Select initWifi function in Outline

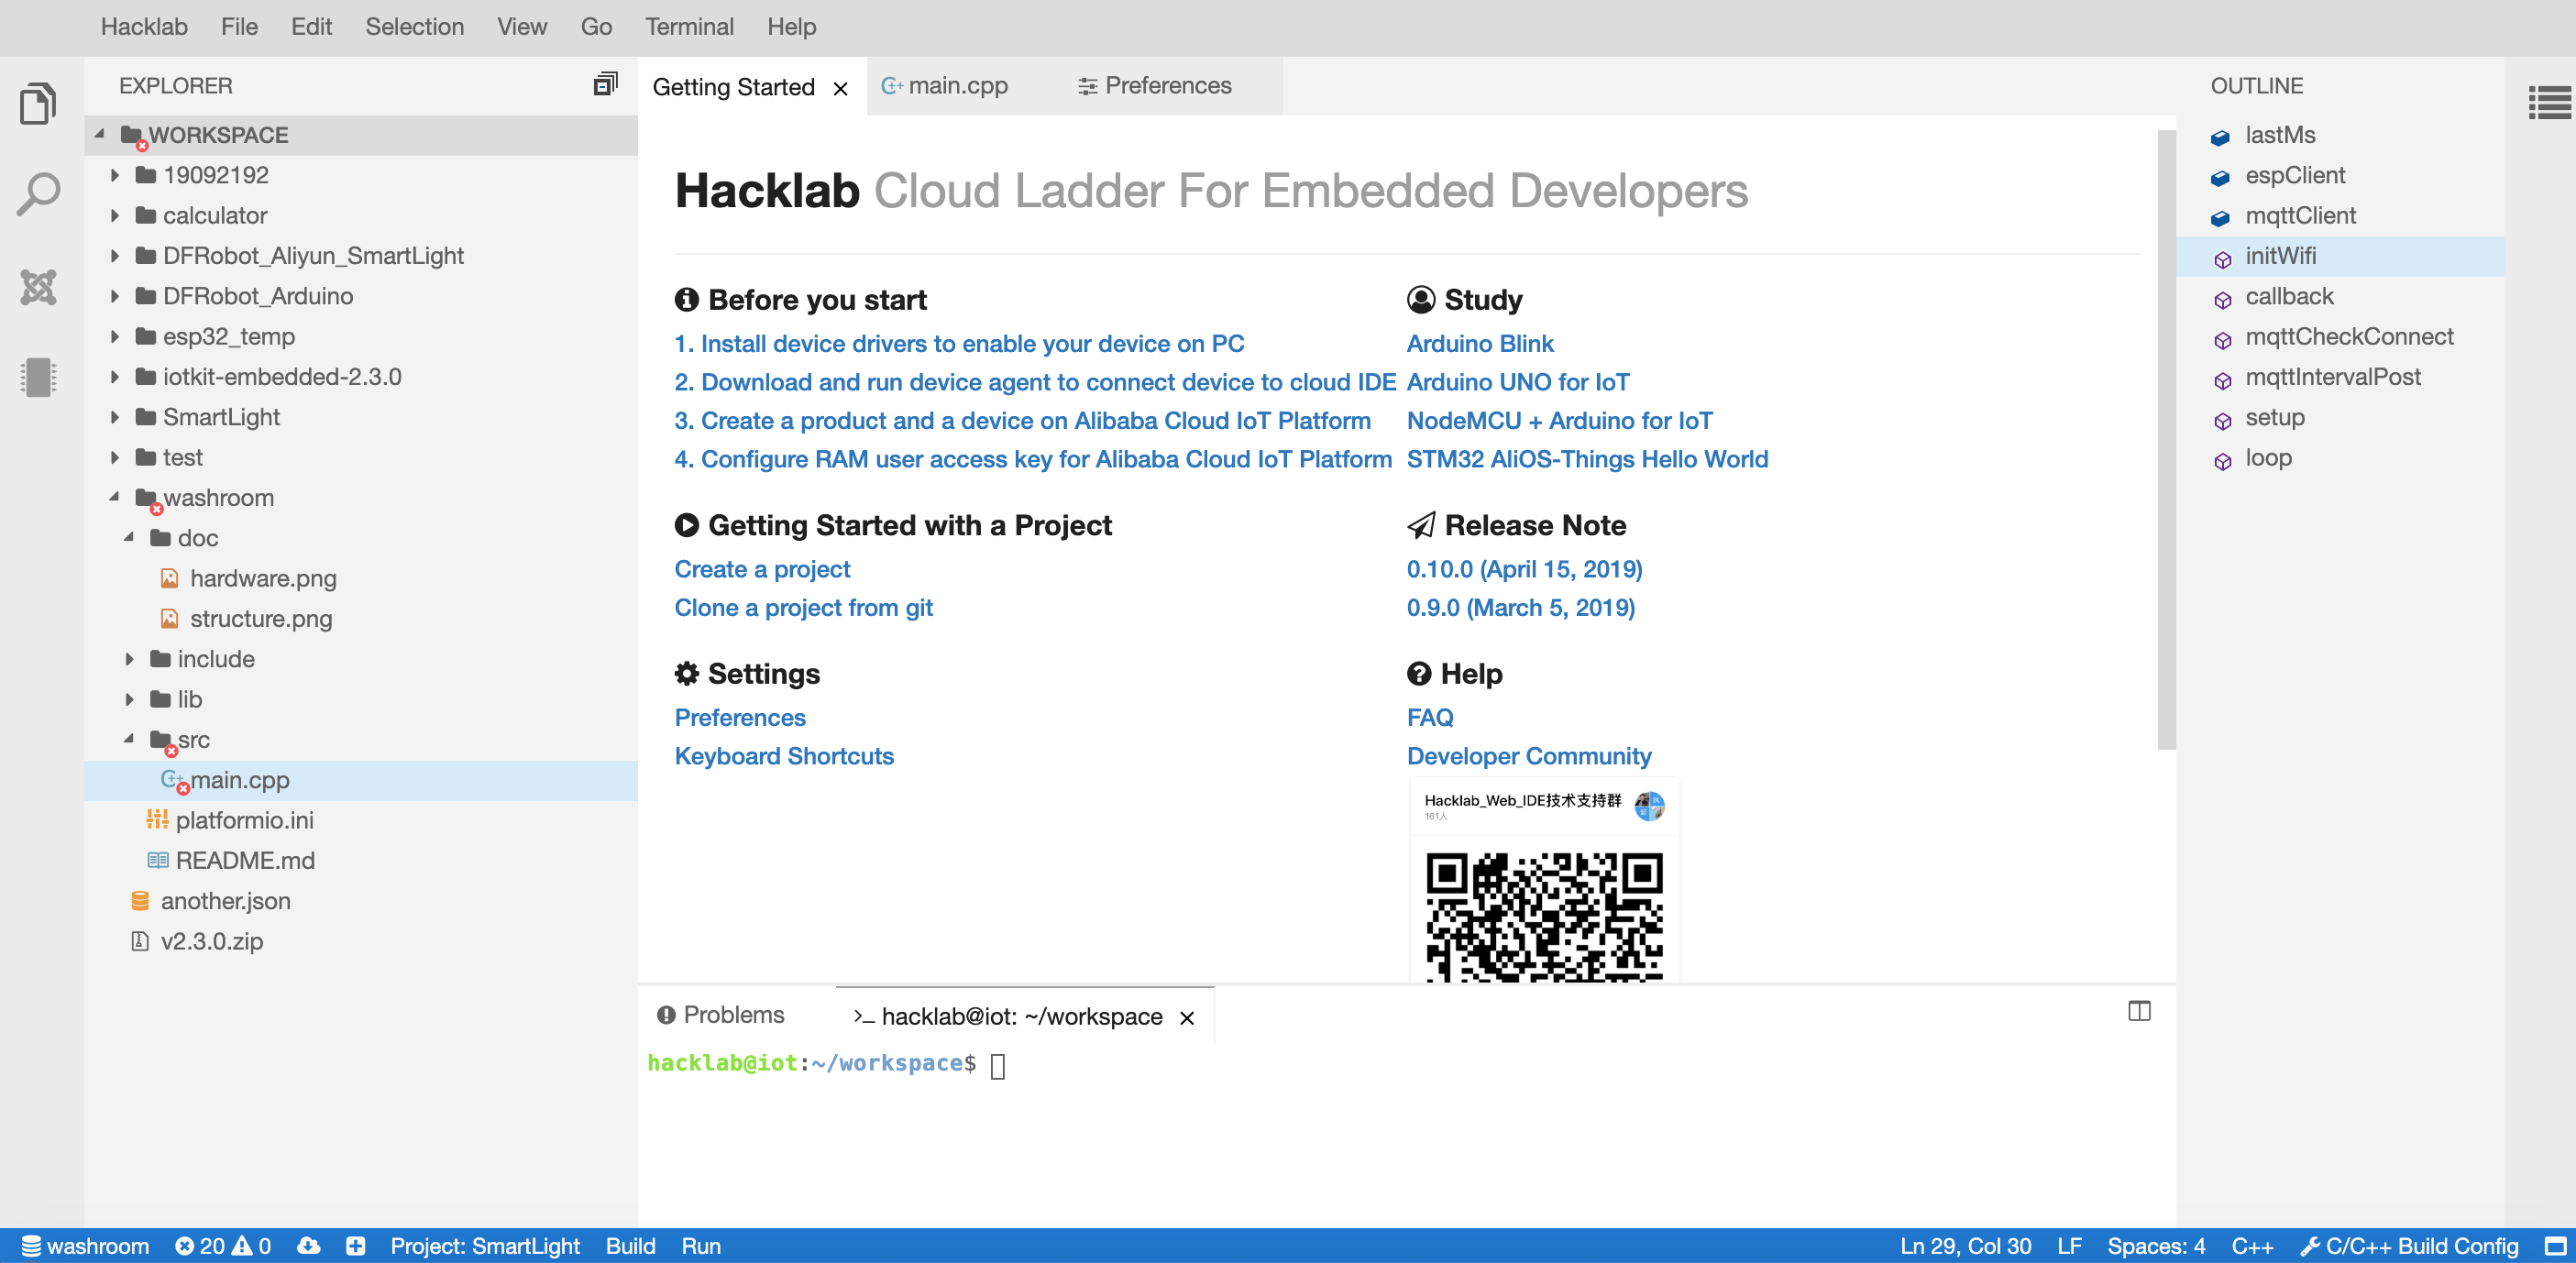click(2340, 256)
